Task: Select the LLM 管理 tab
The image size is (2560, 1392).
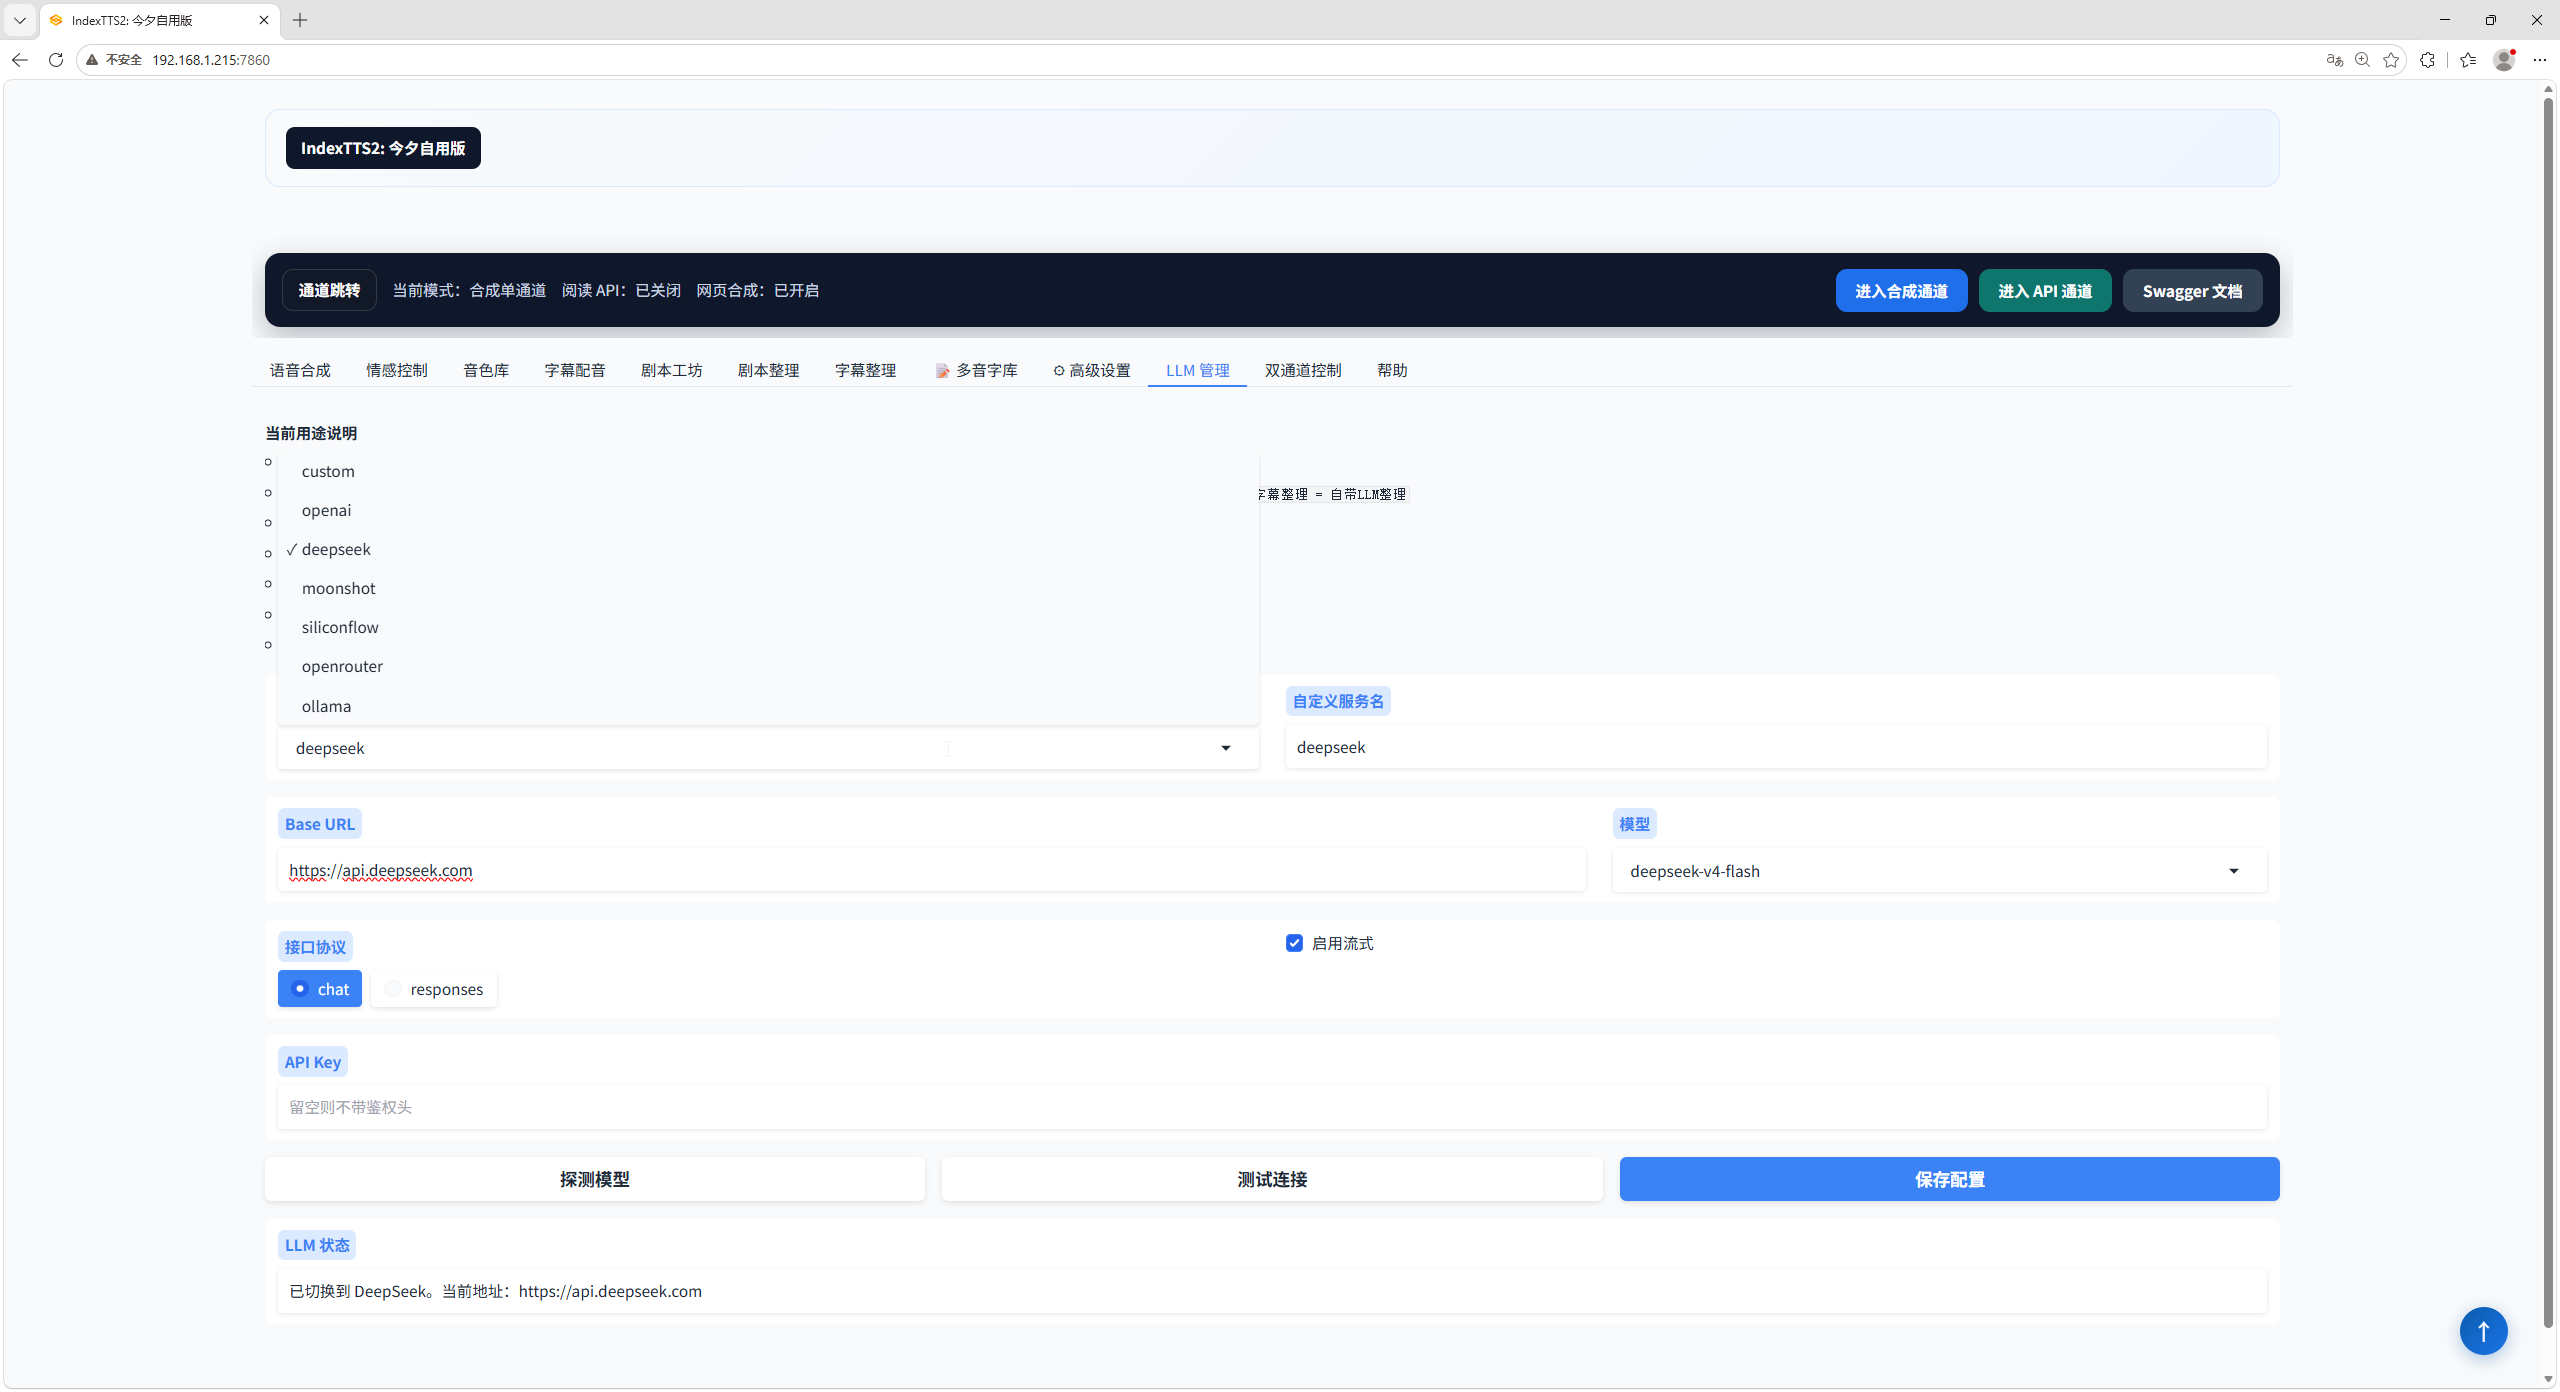Action: [1198, 370]
